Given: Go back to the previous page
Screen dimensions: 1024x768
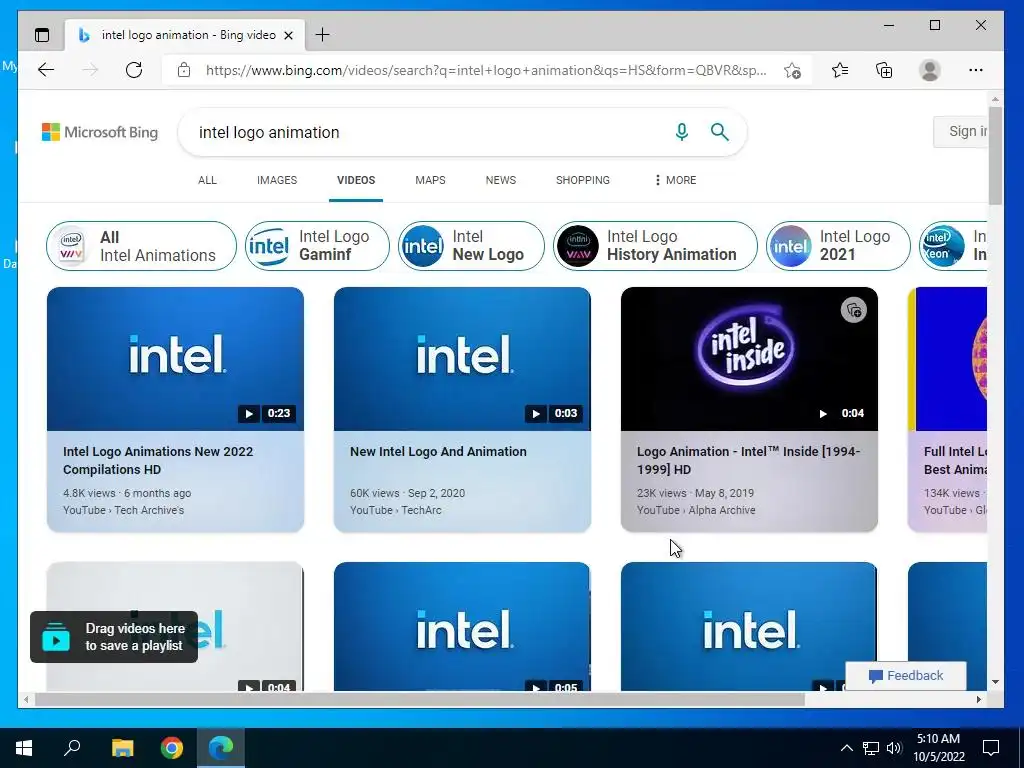Looking at the screenshot, I should [46, 70].
